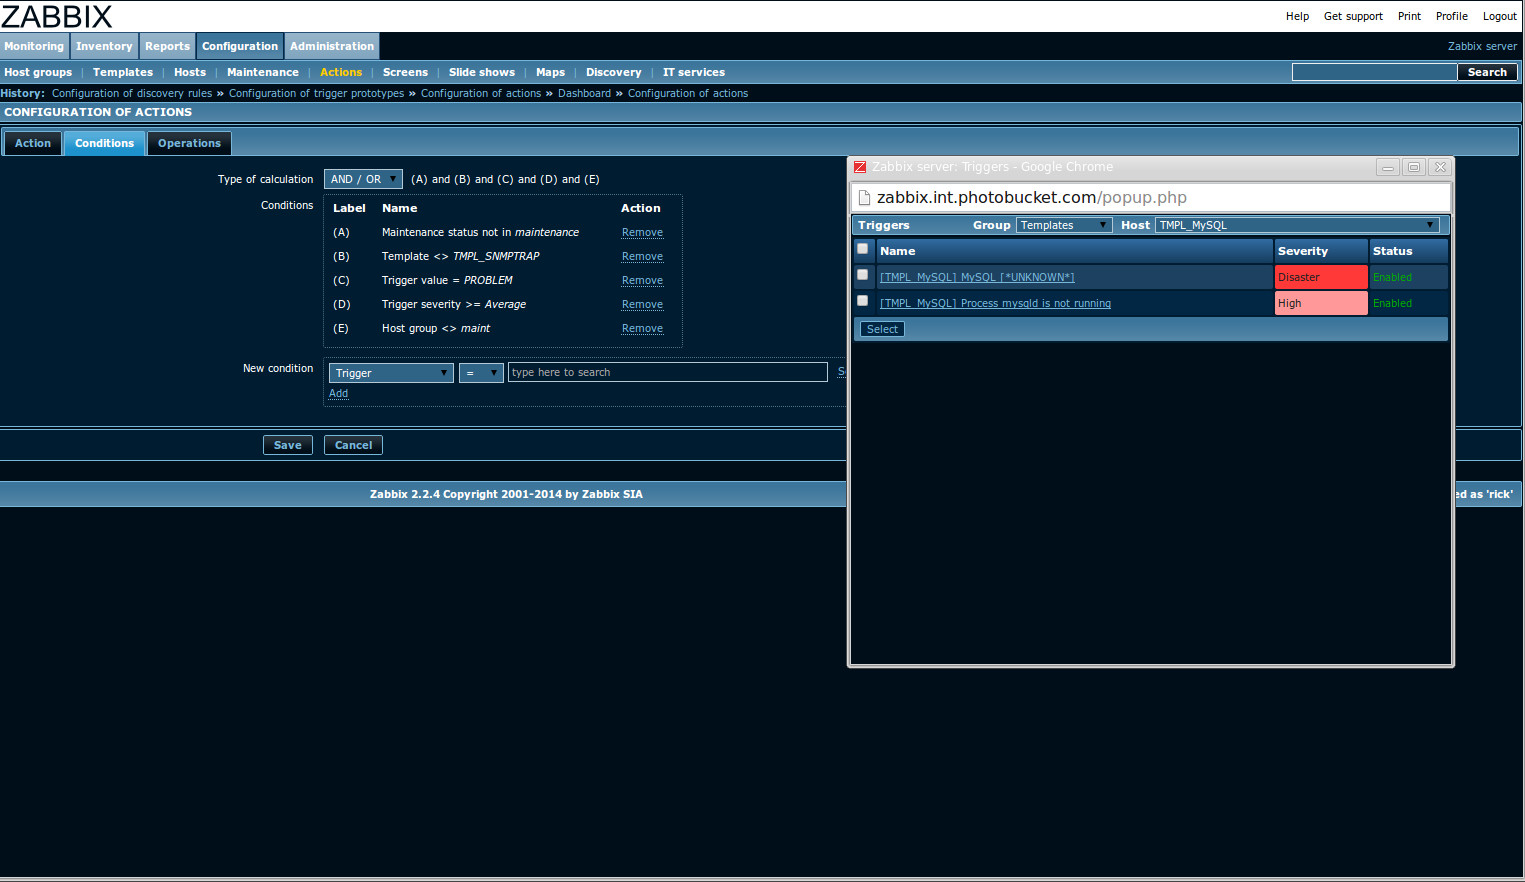Go to Hosts submenu

tap(190, 72)
